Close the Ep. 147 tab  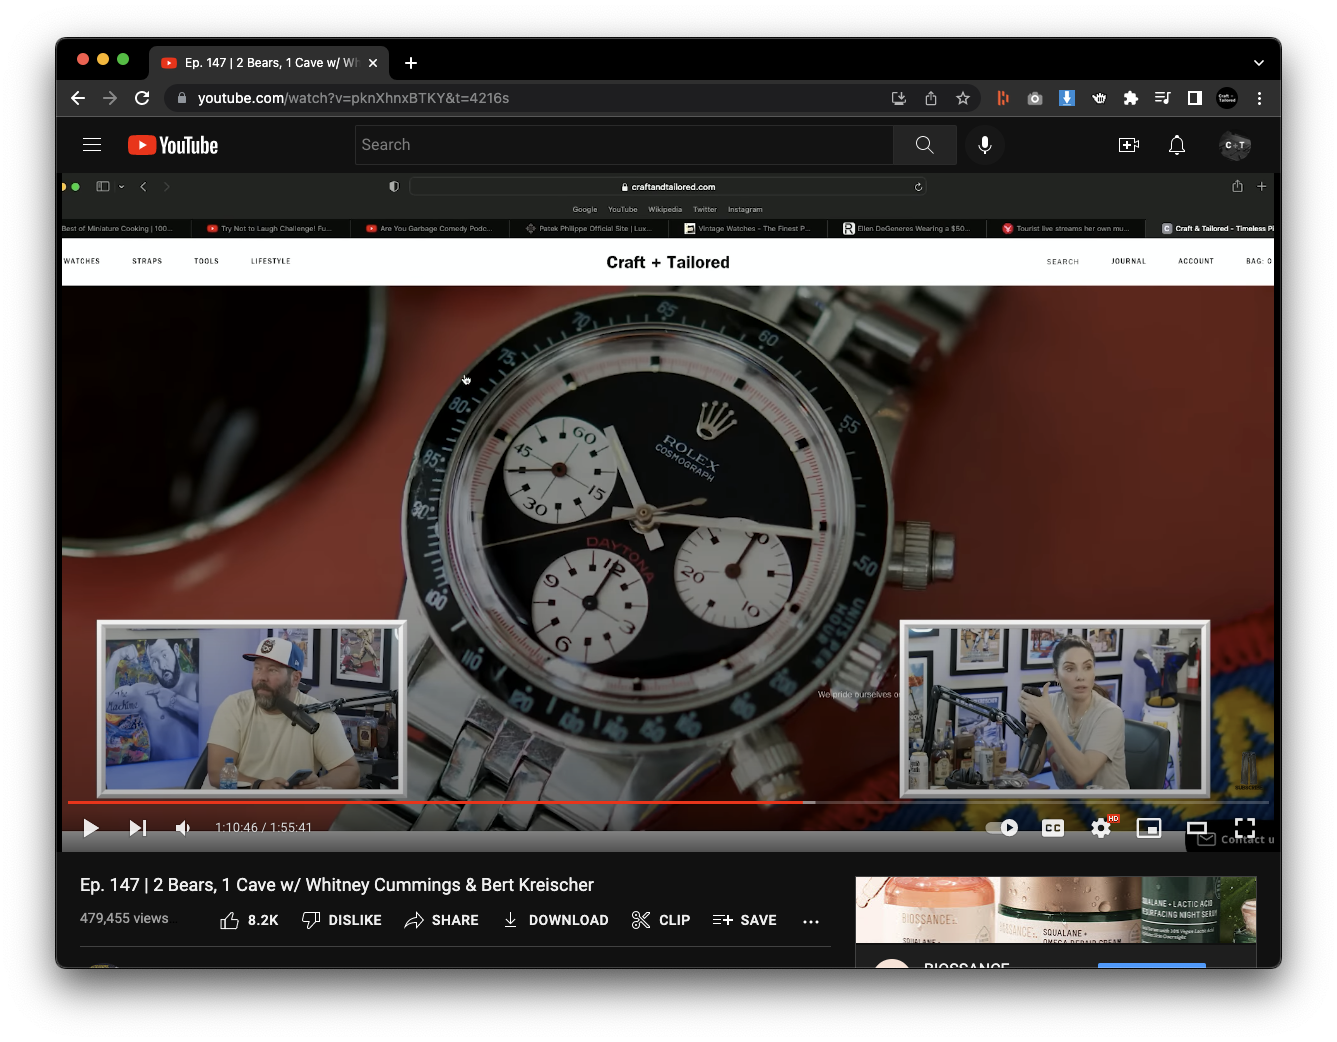point(373,63)
